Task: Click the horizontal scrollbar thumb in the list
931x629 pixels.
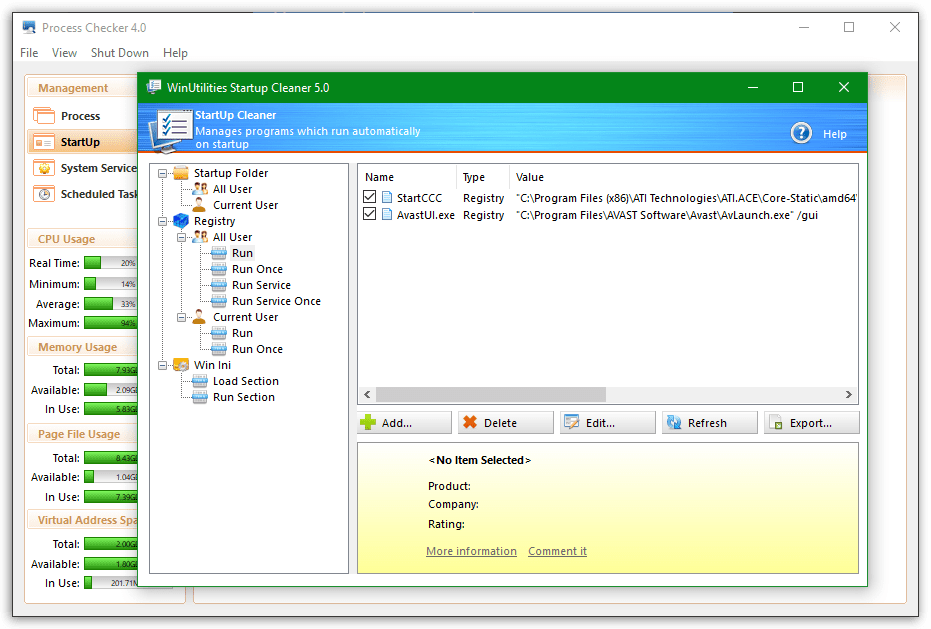Action: 491,394
